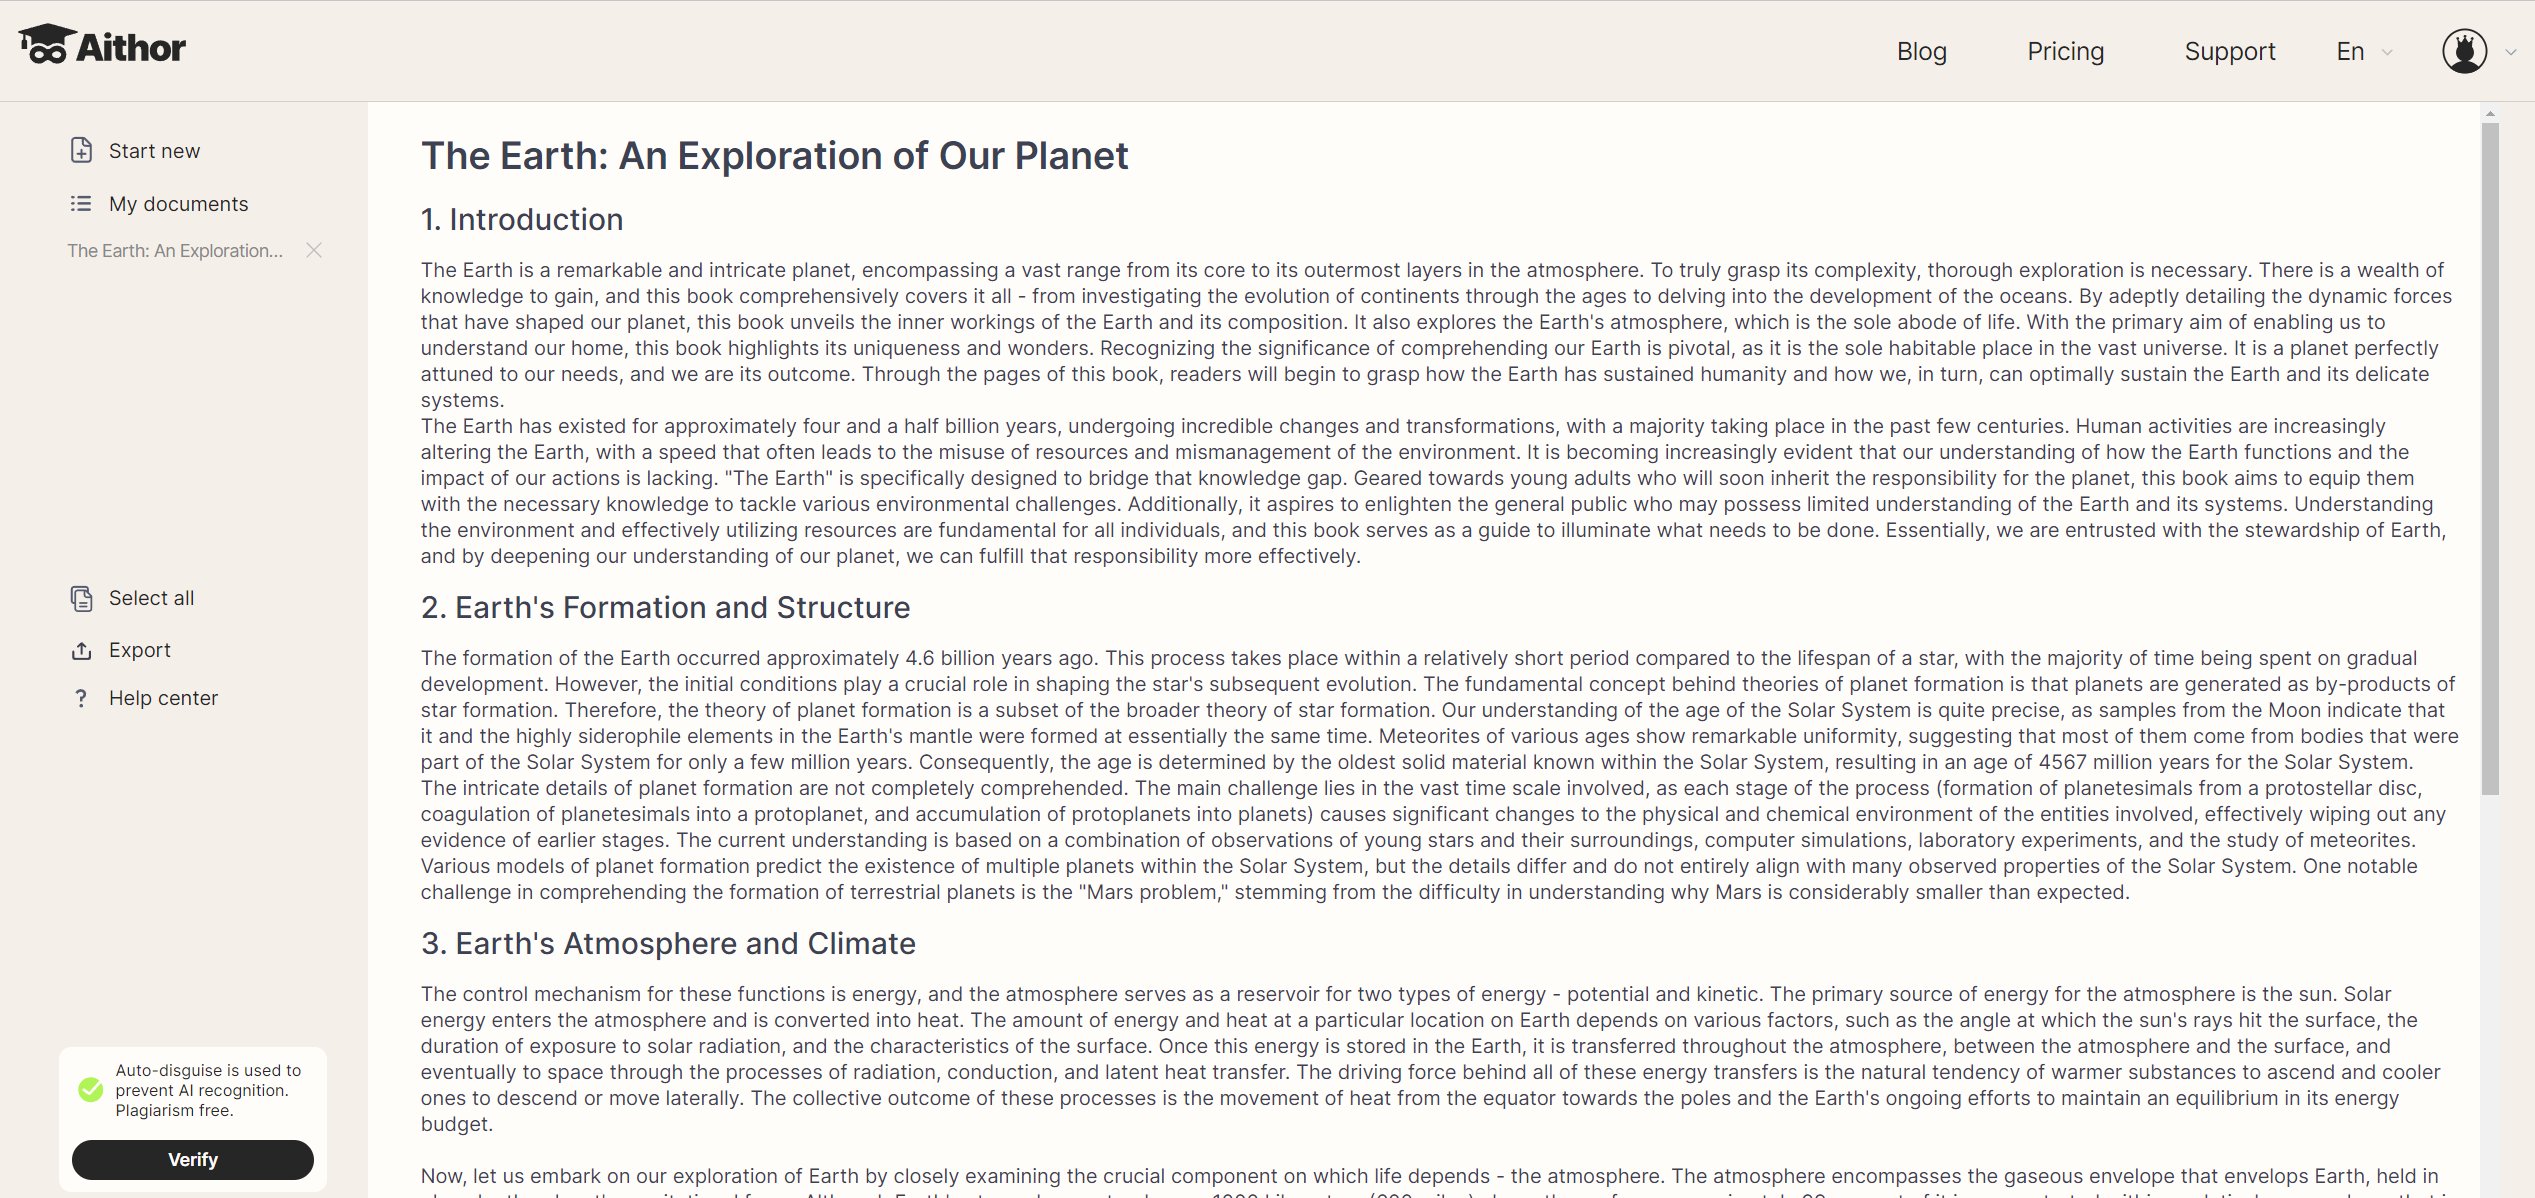The image size is (2535, 1198).
Task: Click the scrollbar up arrow
Action: pyautogui.click(x=2490, y=113)
